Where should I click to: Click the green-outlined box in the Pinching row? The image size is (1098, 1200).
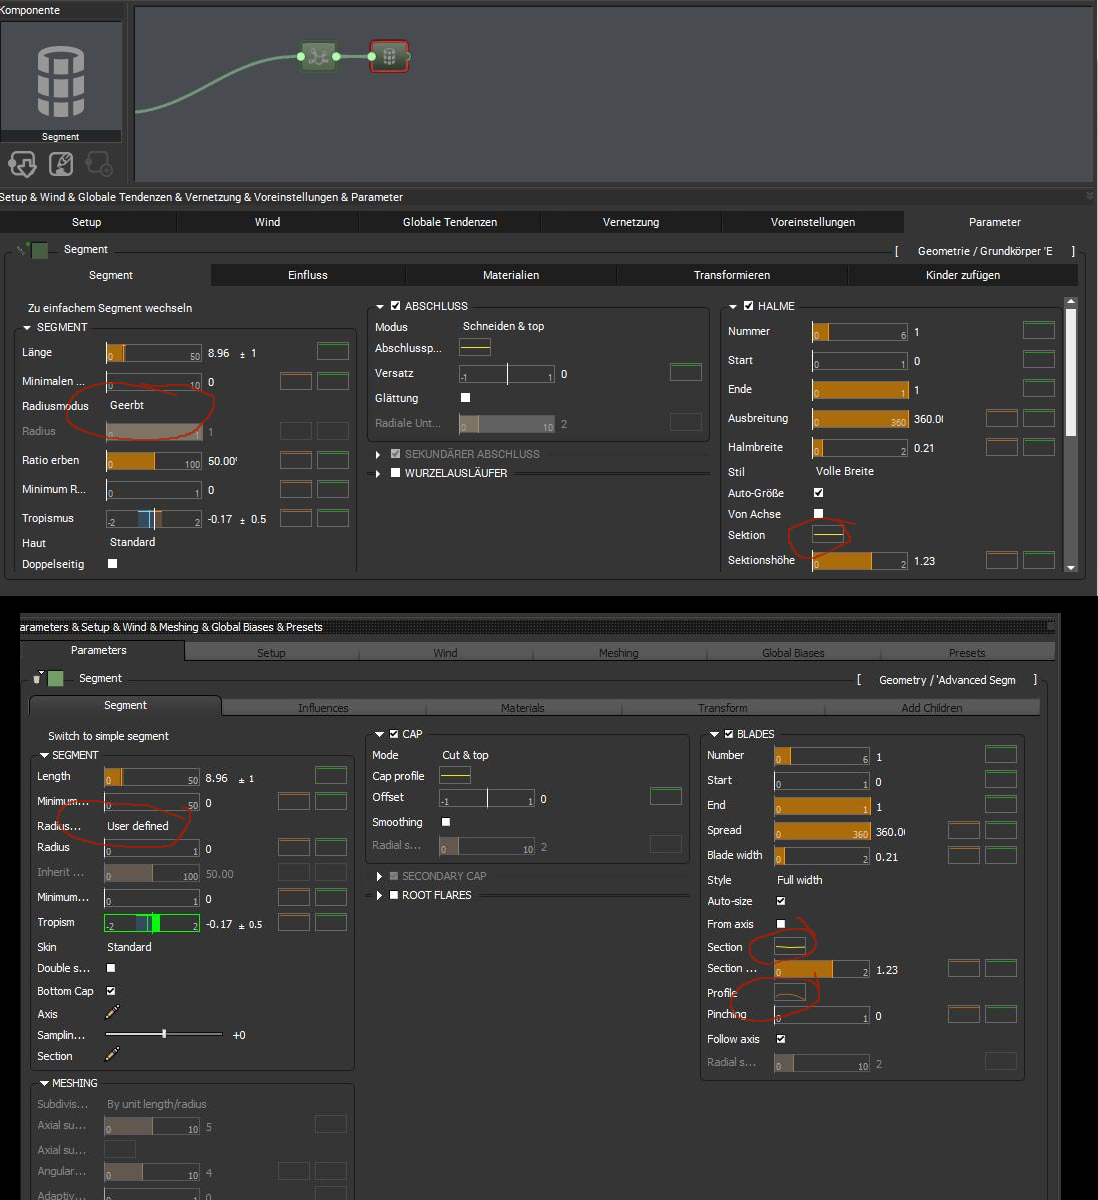point(1001,1014)
